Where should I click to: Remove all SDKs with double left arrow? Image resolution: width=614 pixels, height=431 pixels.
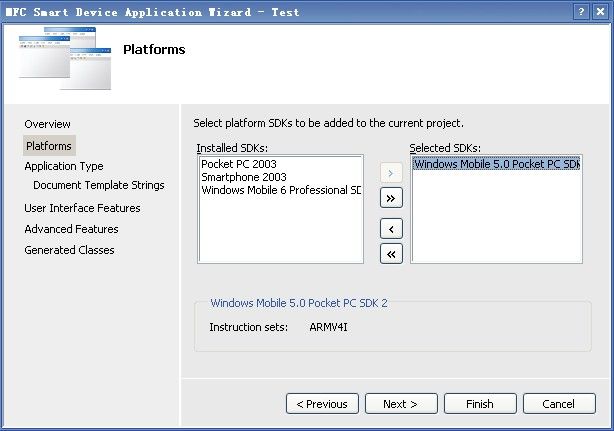point(391,254)
